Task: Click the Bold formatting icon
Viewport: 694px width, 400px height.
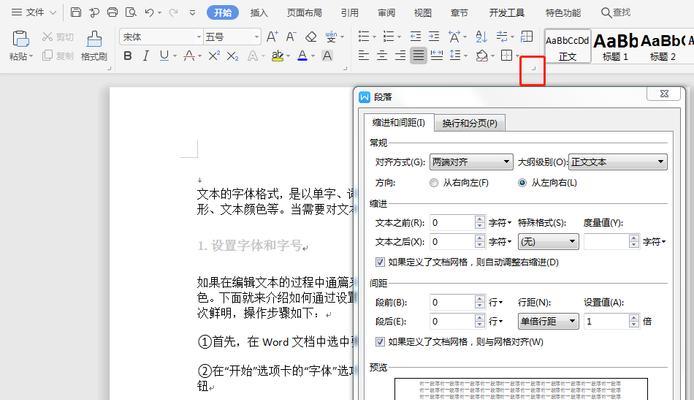Action: (x=128, y=56)
